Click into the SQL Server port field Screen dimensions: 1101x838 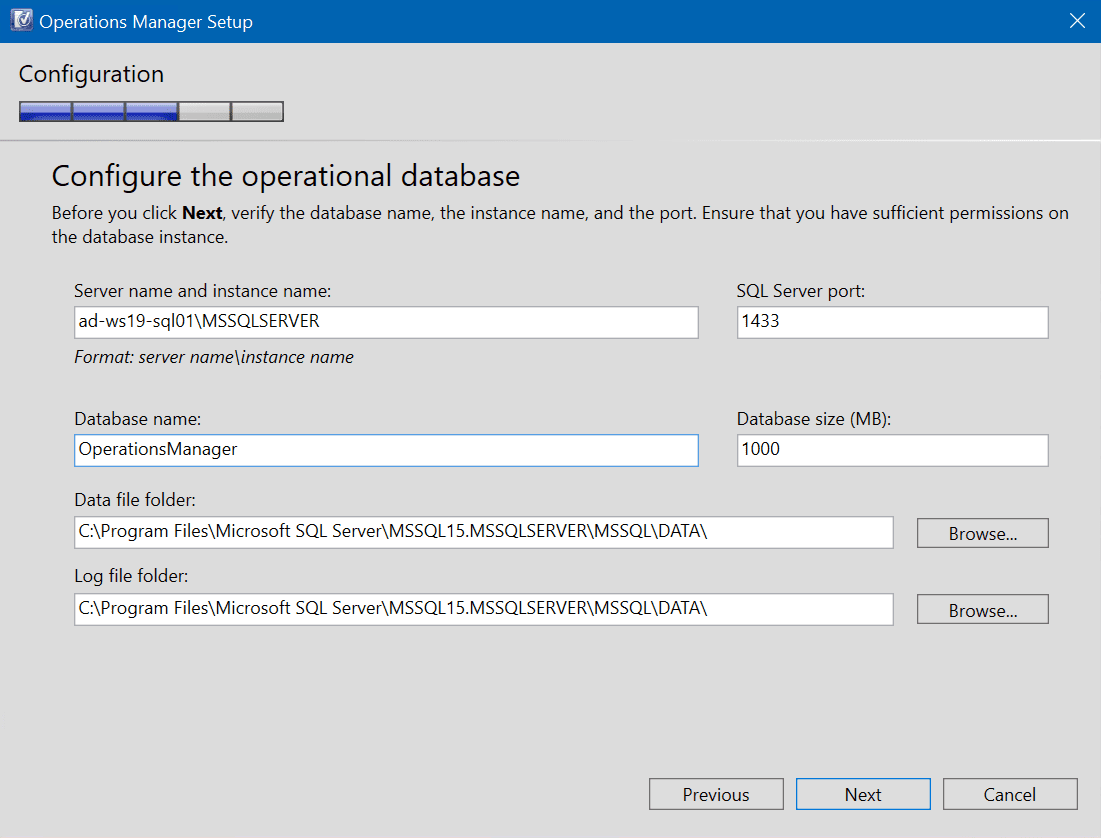click(x=891, y=322)
